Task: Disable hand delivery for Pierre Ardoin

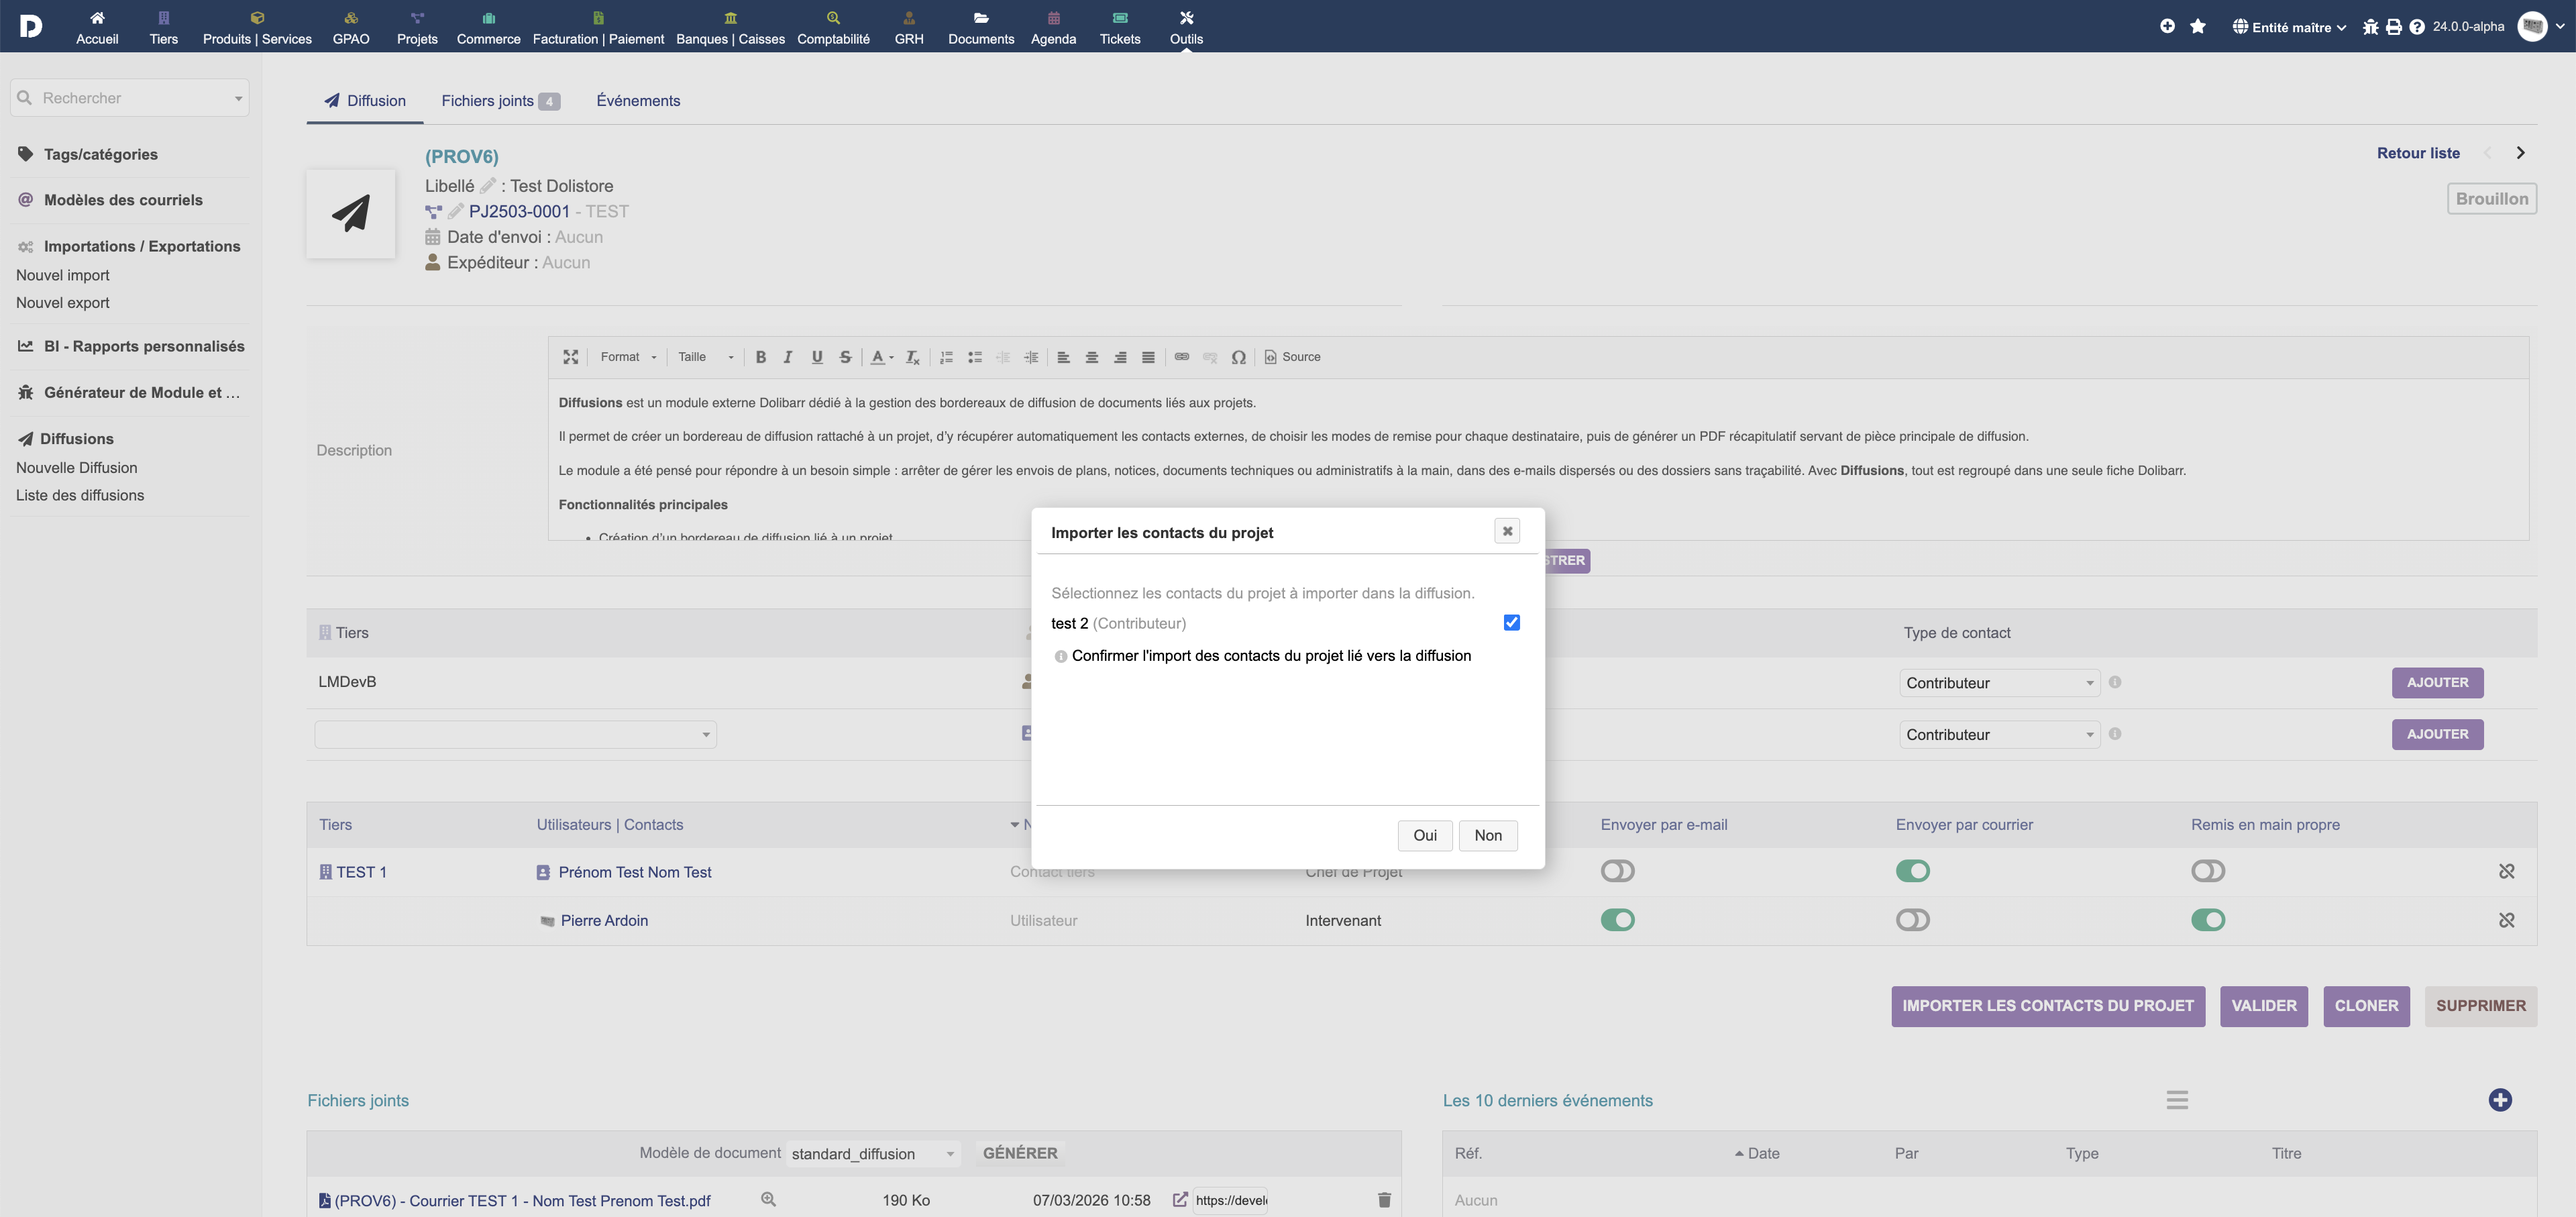Action: click(2208, 920)
